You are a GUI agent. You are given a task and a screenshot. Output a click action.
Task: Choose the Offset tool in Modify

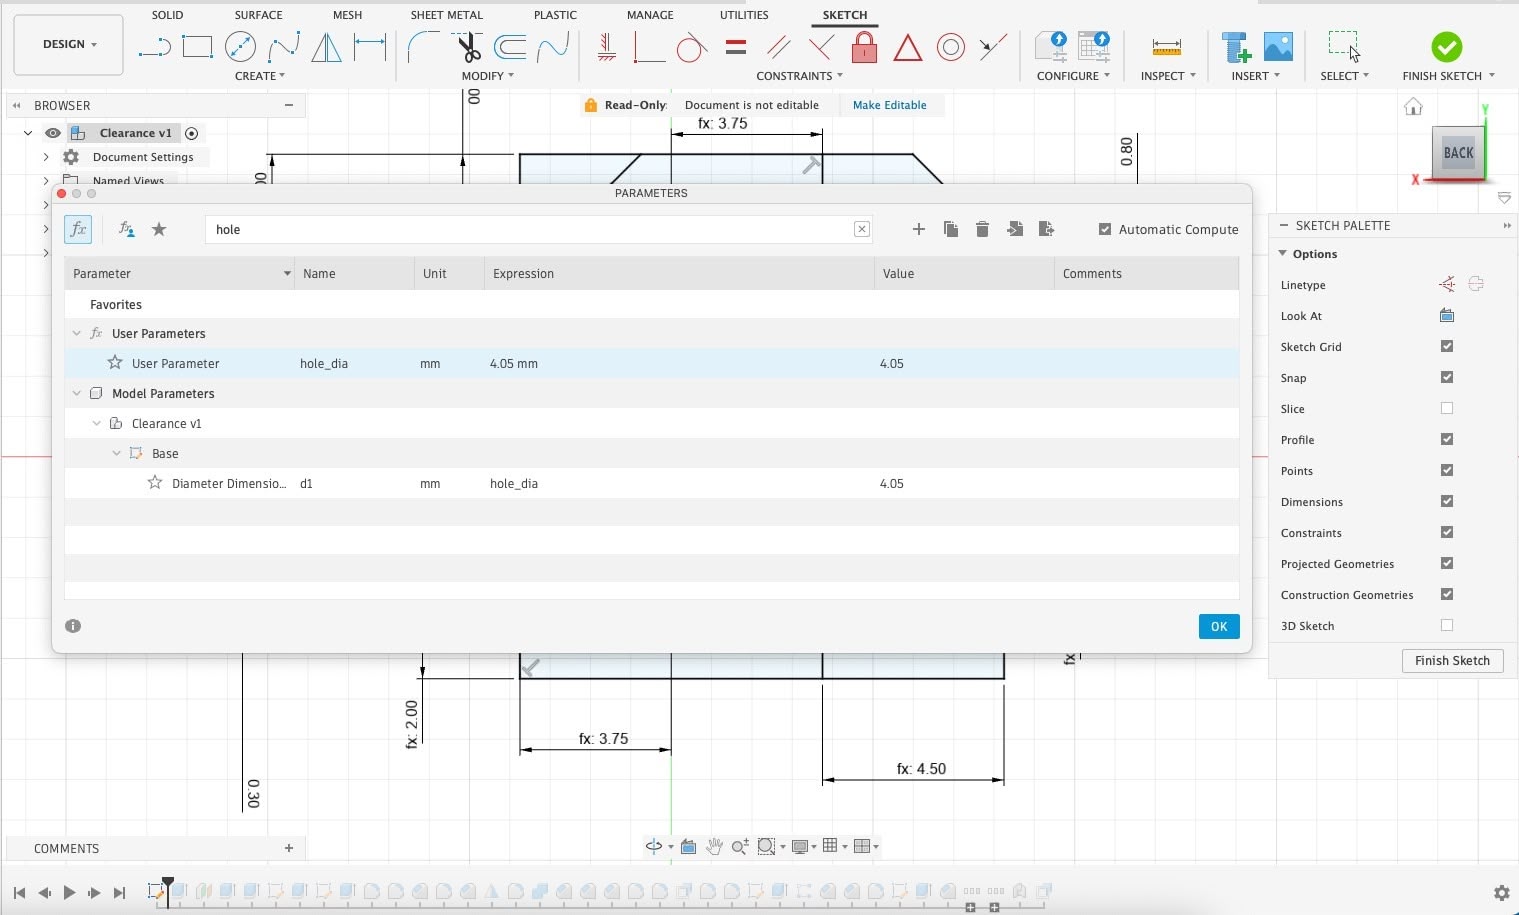tap(510, 47)
